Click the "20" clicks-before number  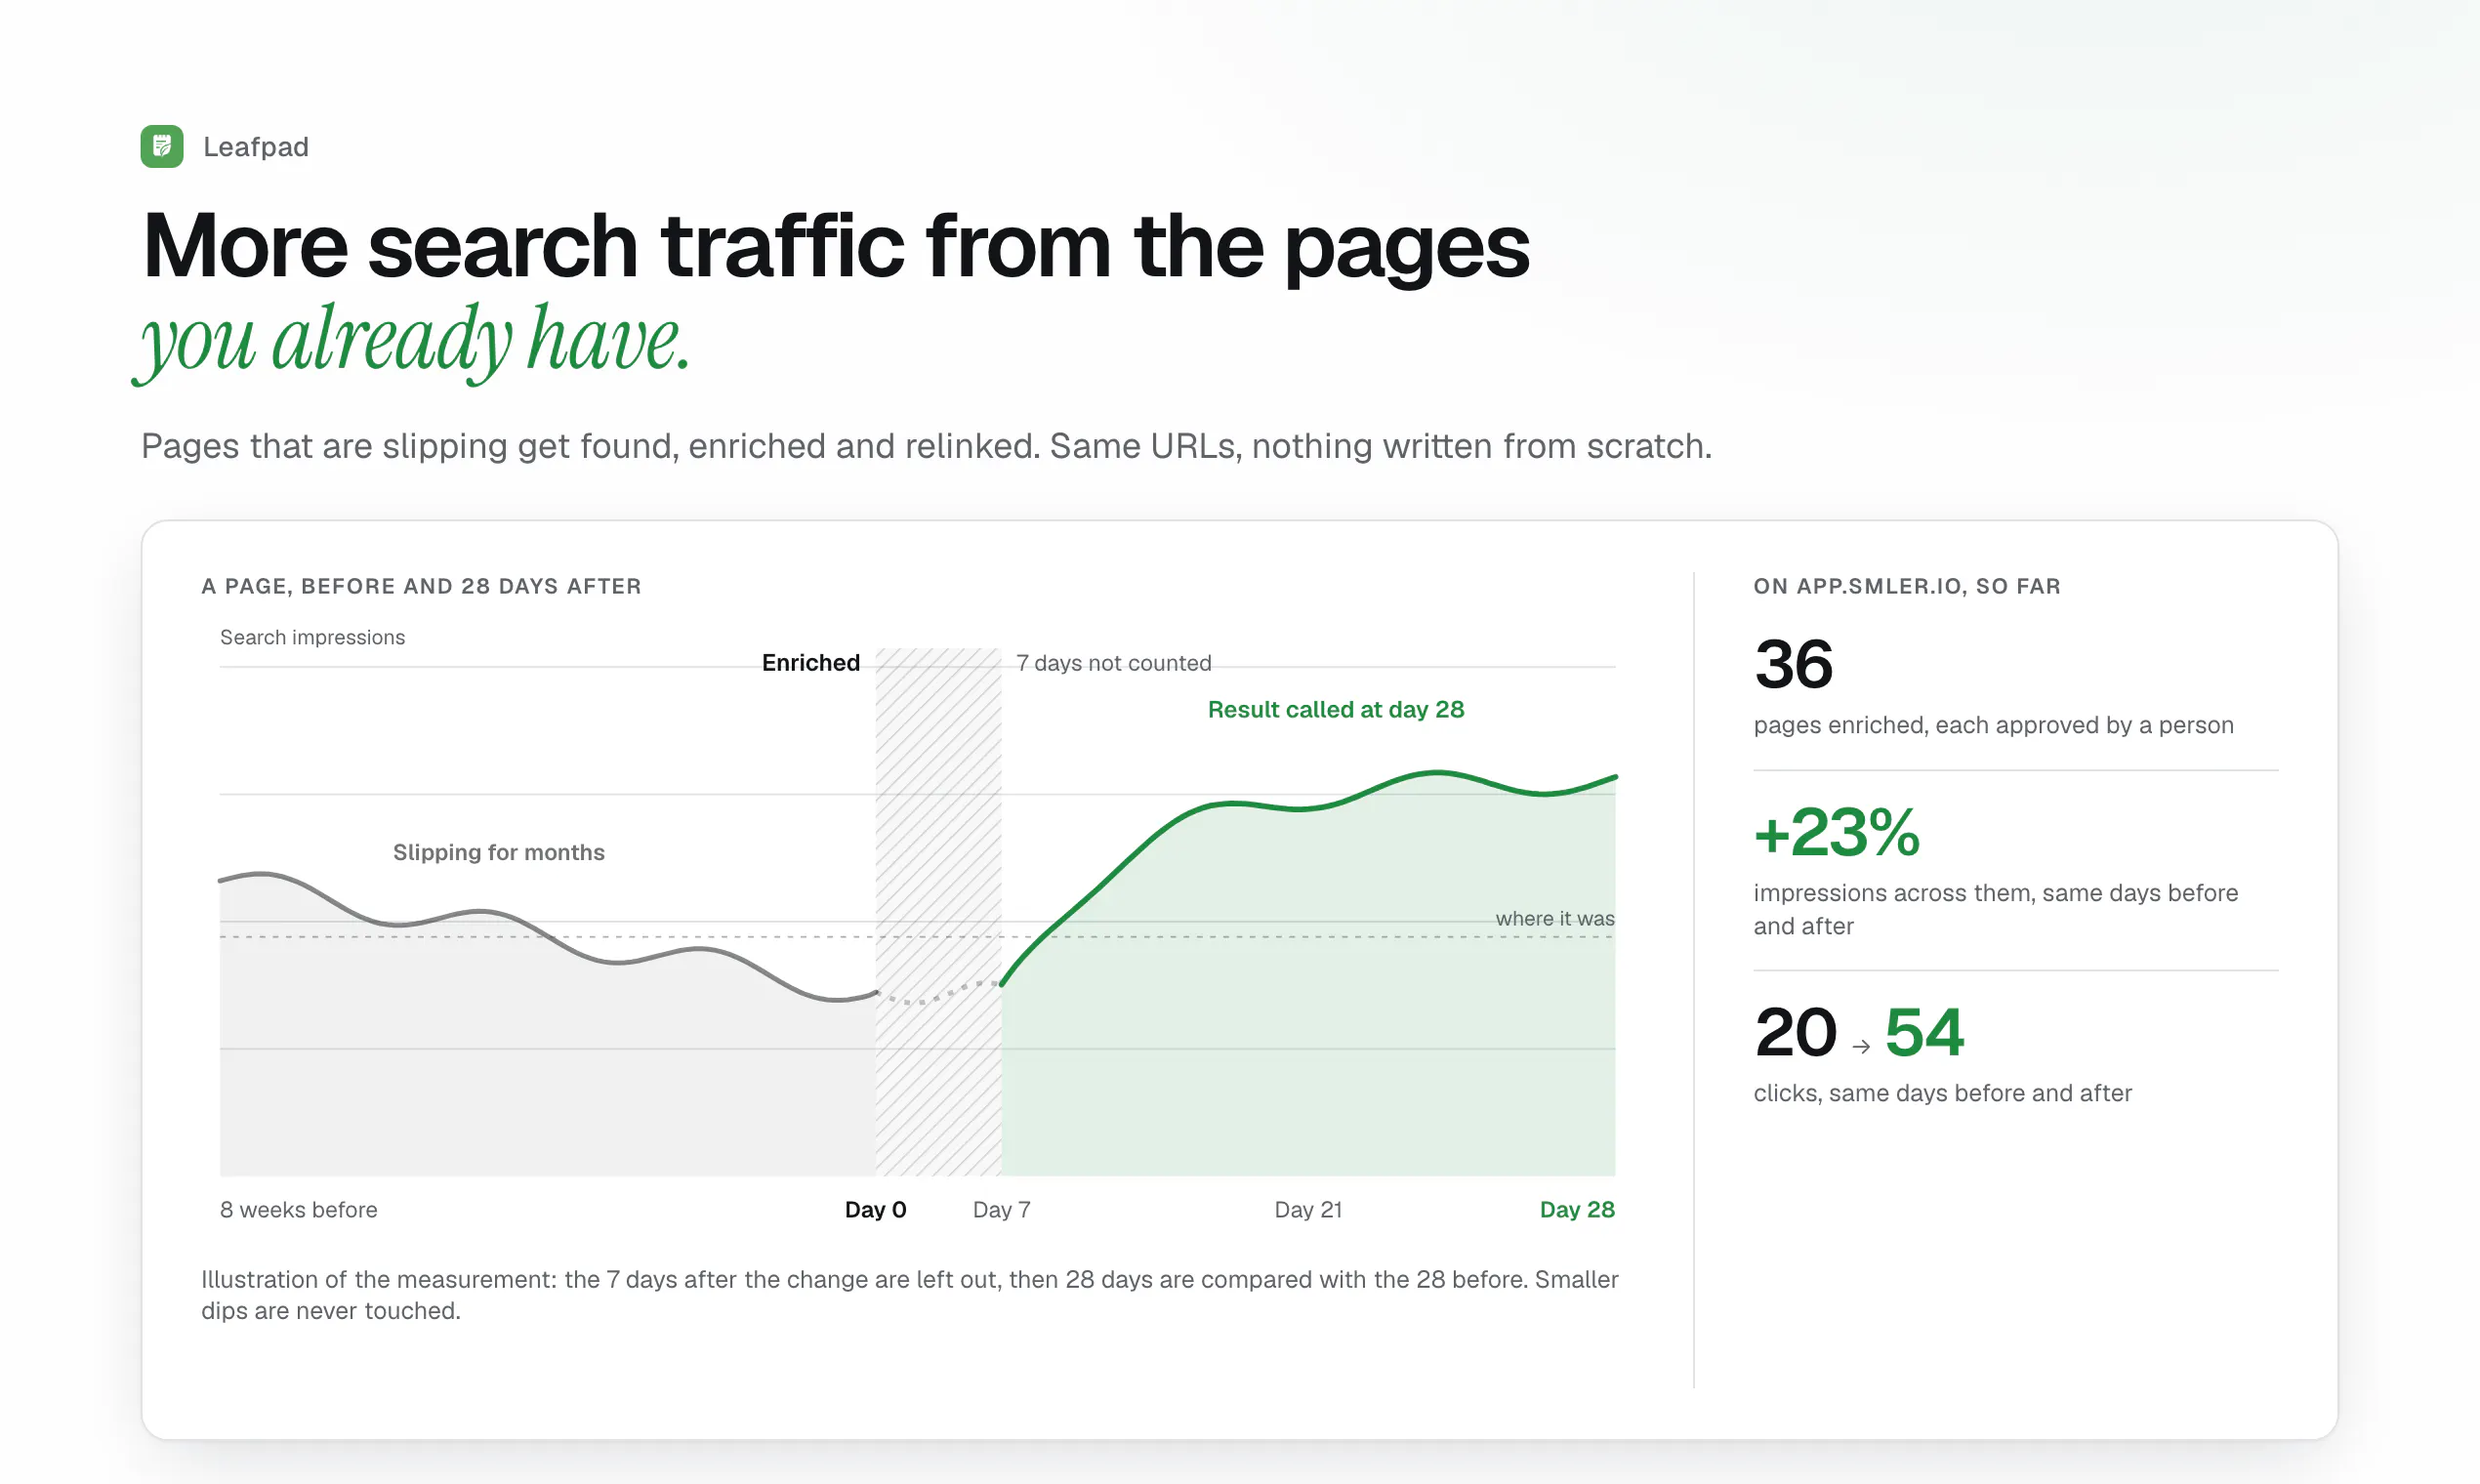click(1796, 1032)
